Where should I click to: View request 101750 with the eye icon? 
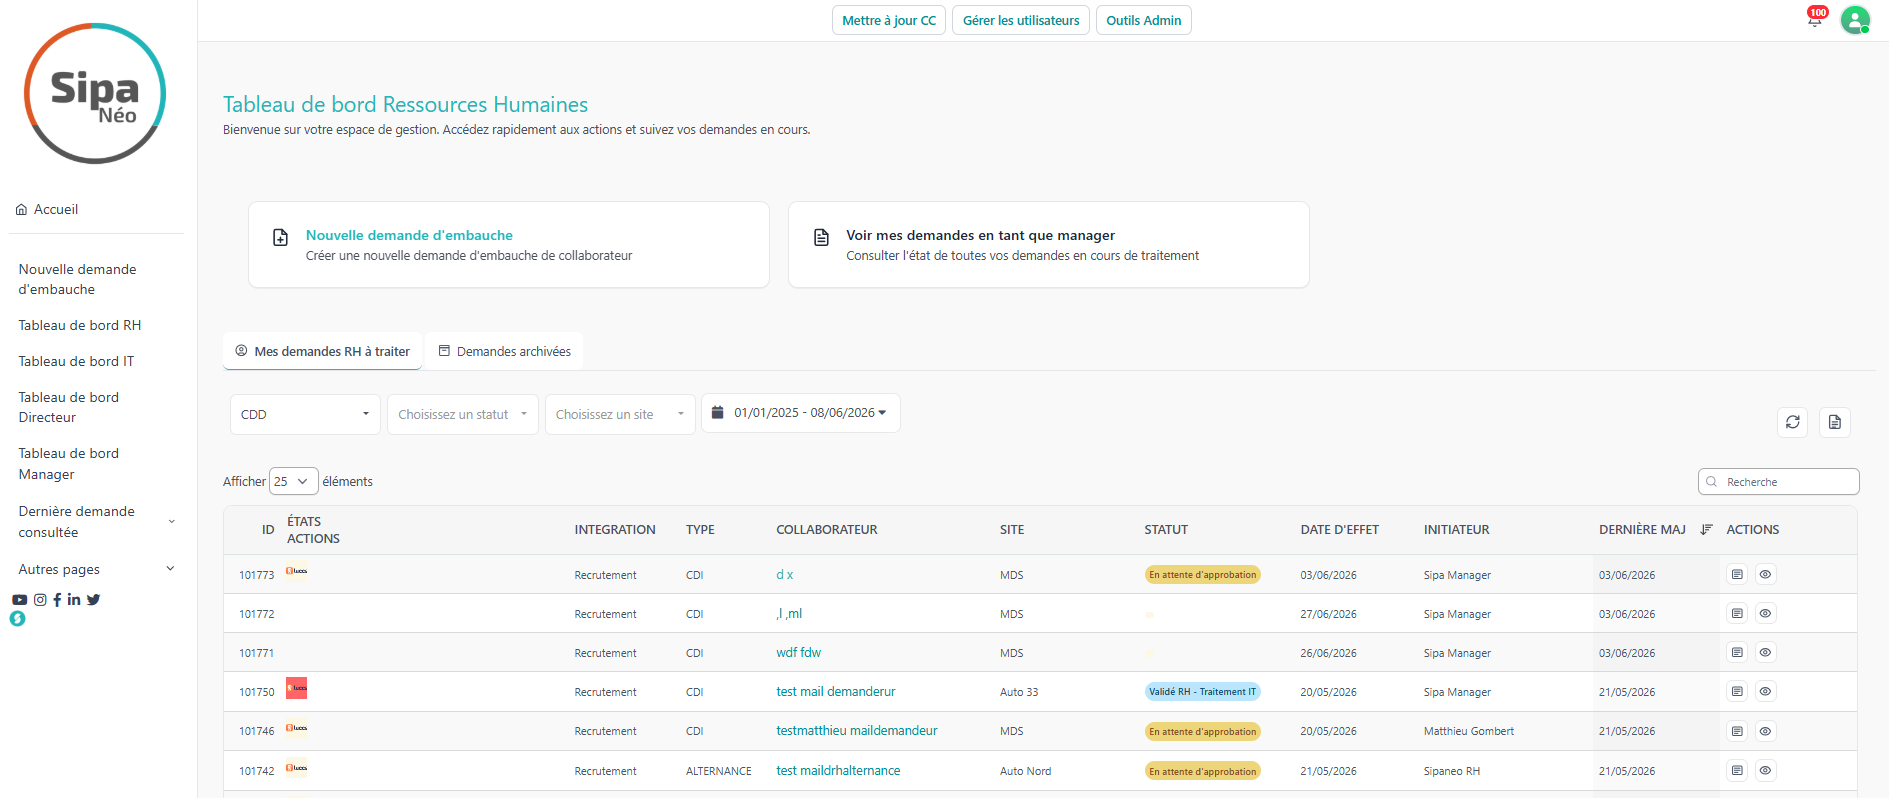tap(1766, 692)
